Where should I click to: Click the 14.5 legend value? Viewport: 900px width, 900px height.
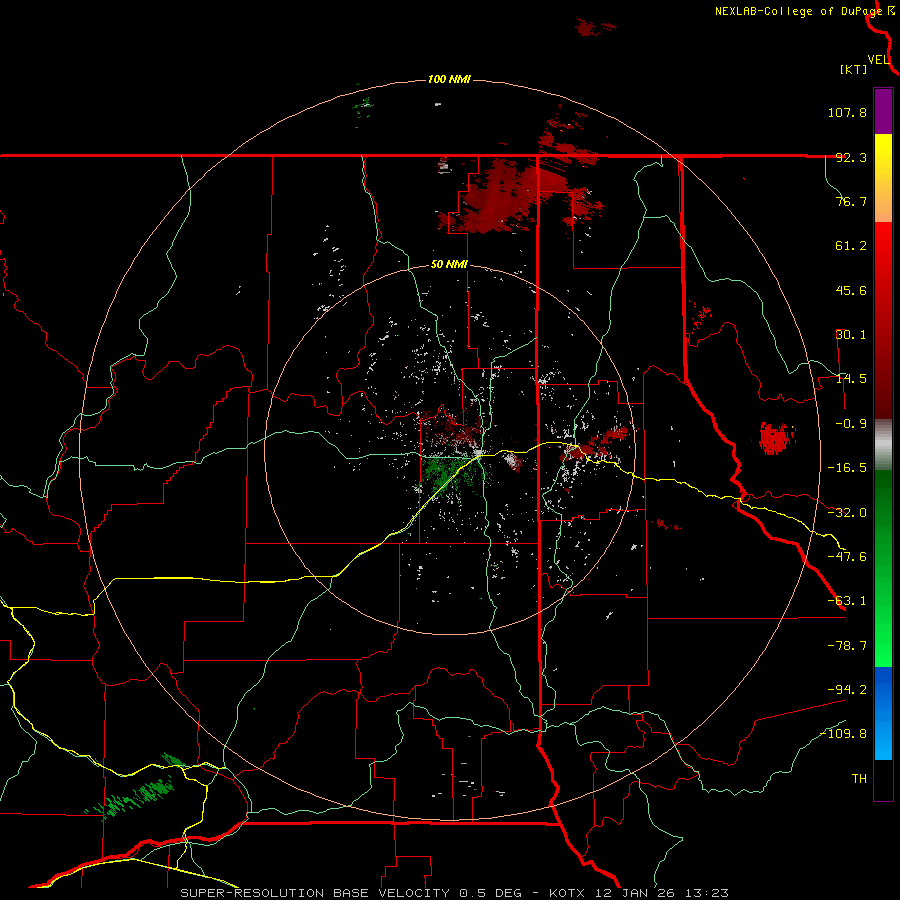click(851, 379)
